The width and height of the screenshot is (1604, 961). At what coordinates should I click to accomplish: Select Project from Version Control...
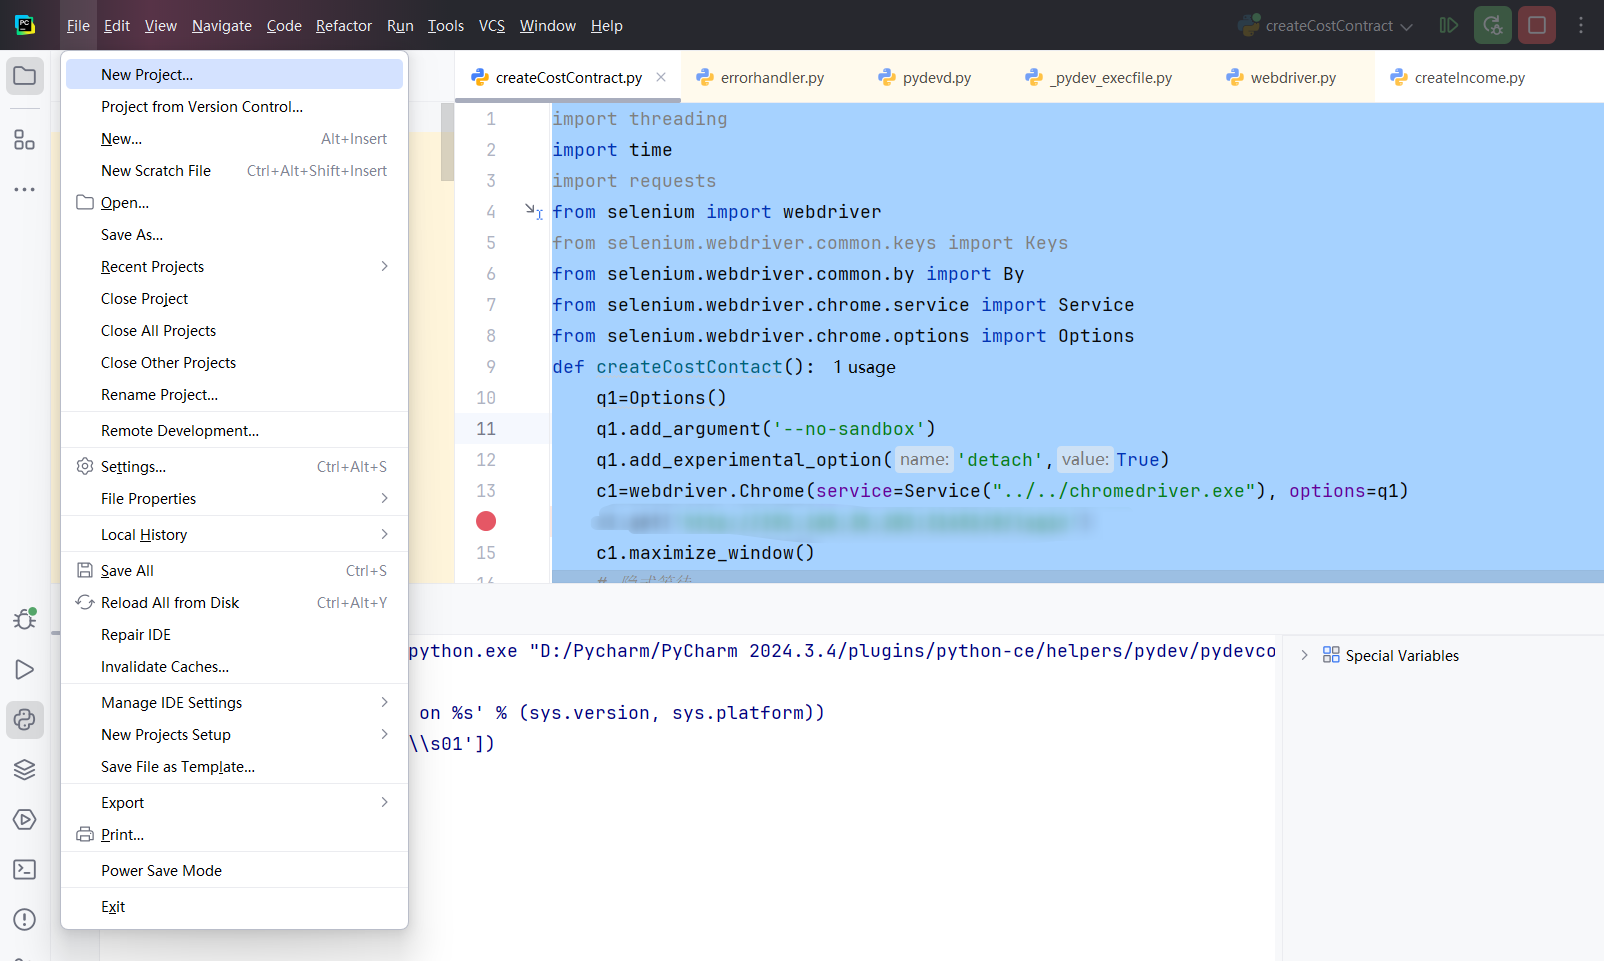coord(234,106)
